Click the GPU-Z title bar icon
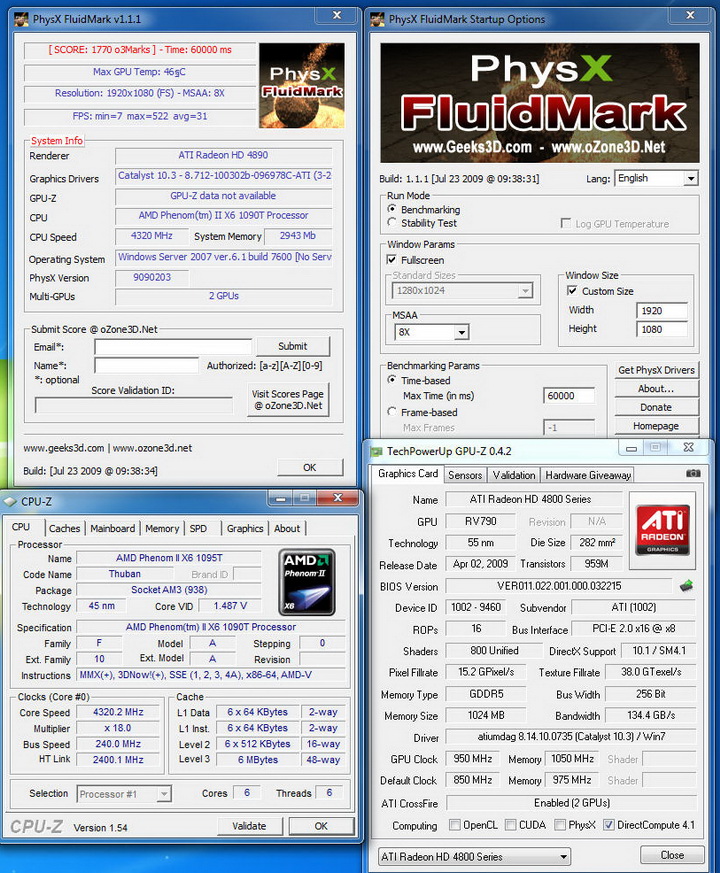 (377, 451)
